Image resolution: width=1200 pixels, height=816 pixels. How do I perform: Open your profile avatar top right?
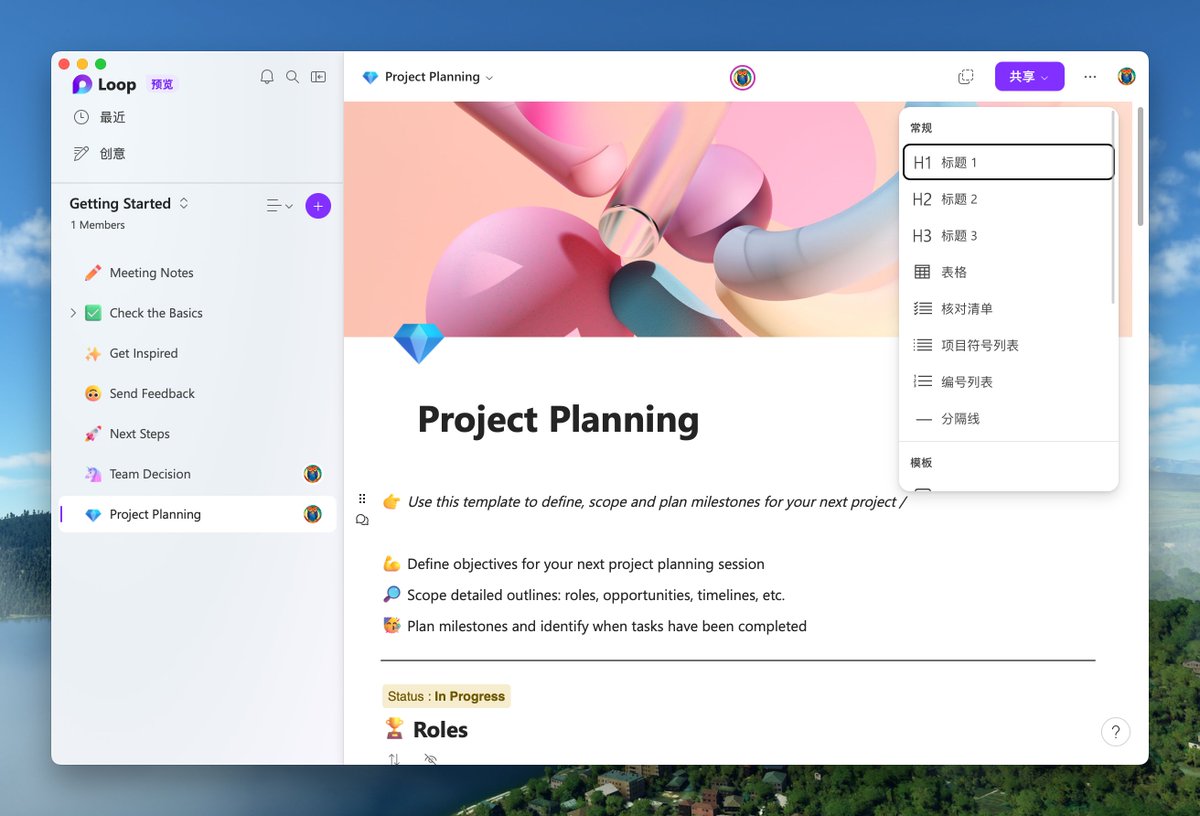click(x=1126, y=76)
